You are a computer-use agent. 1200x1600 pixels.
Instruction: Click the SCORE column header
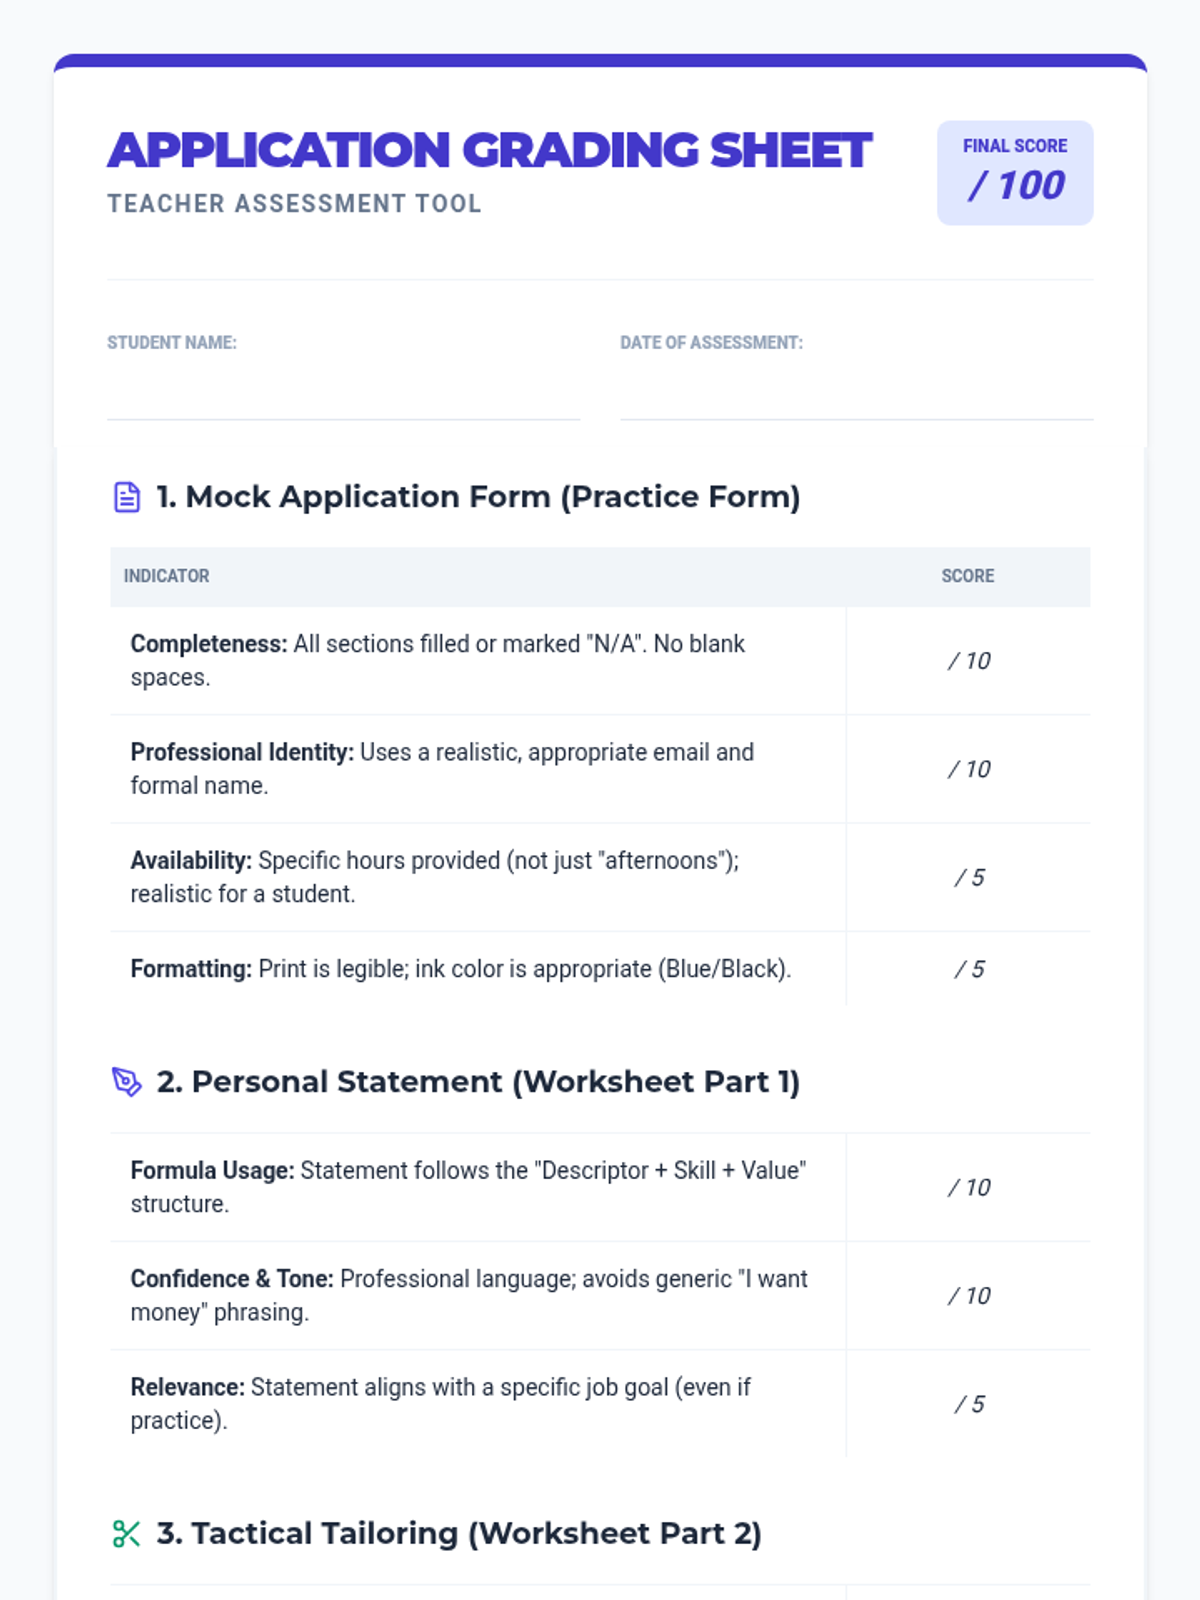point(967,576)
